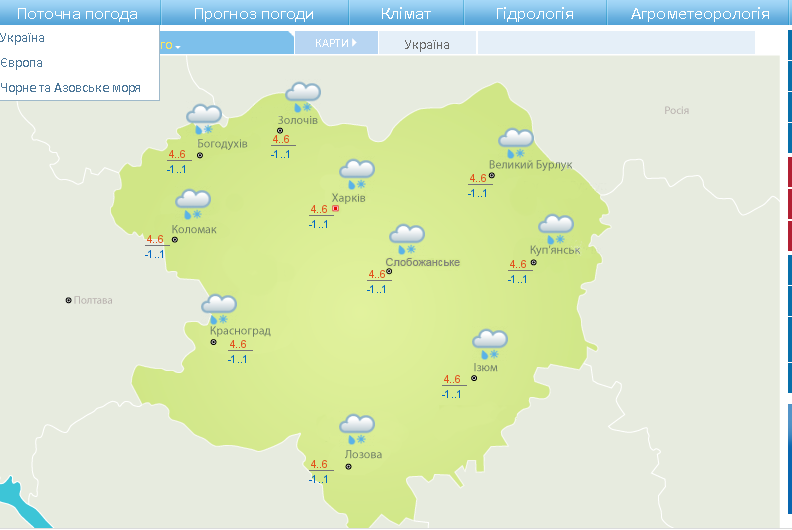Viewport: 792px width, 530px height.
Task: Click the Харків city label
Action: 349,198
